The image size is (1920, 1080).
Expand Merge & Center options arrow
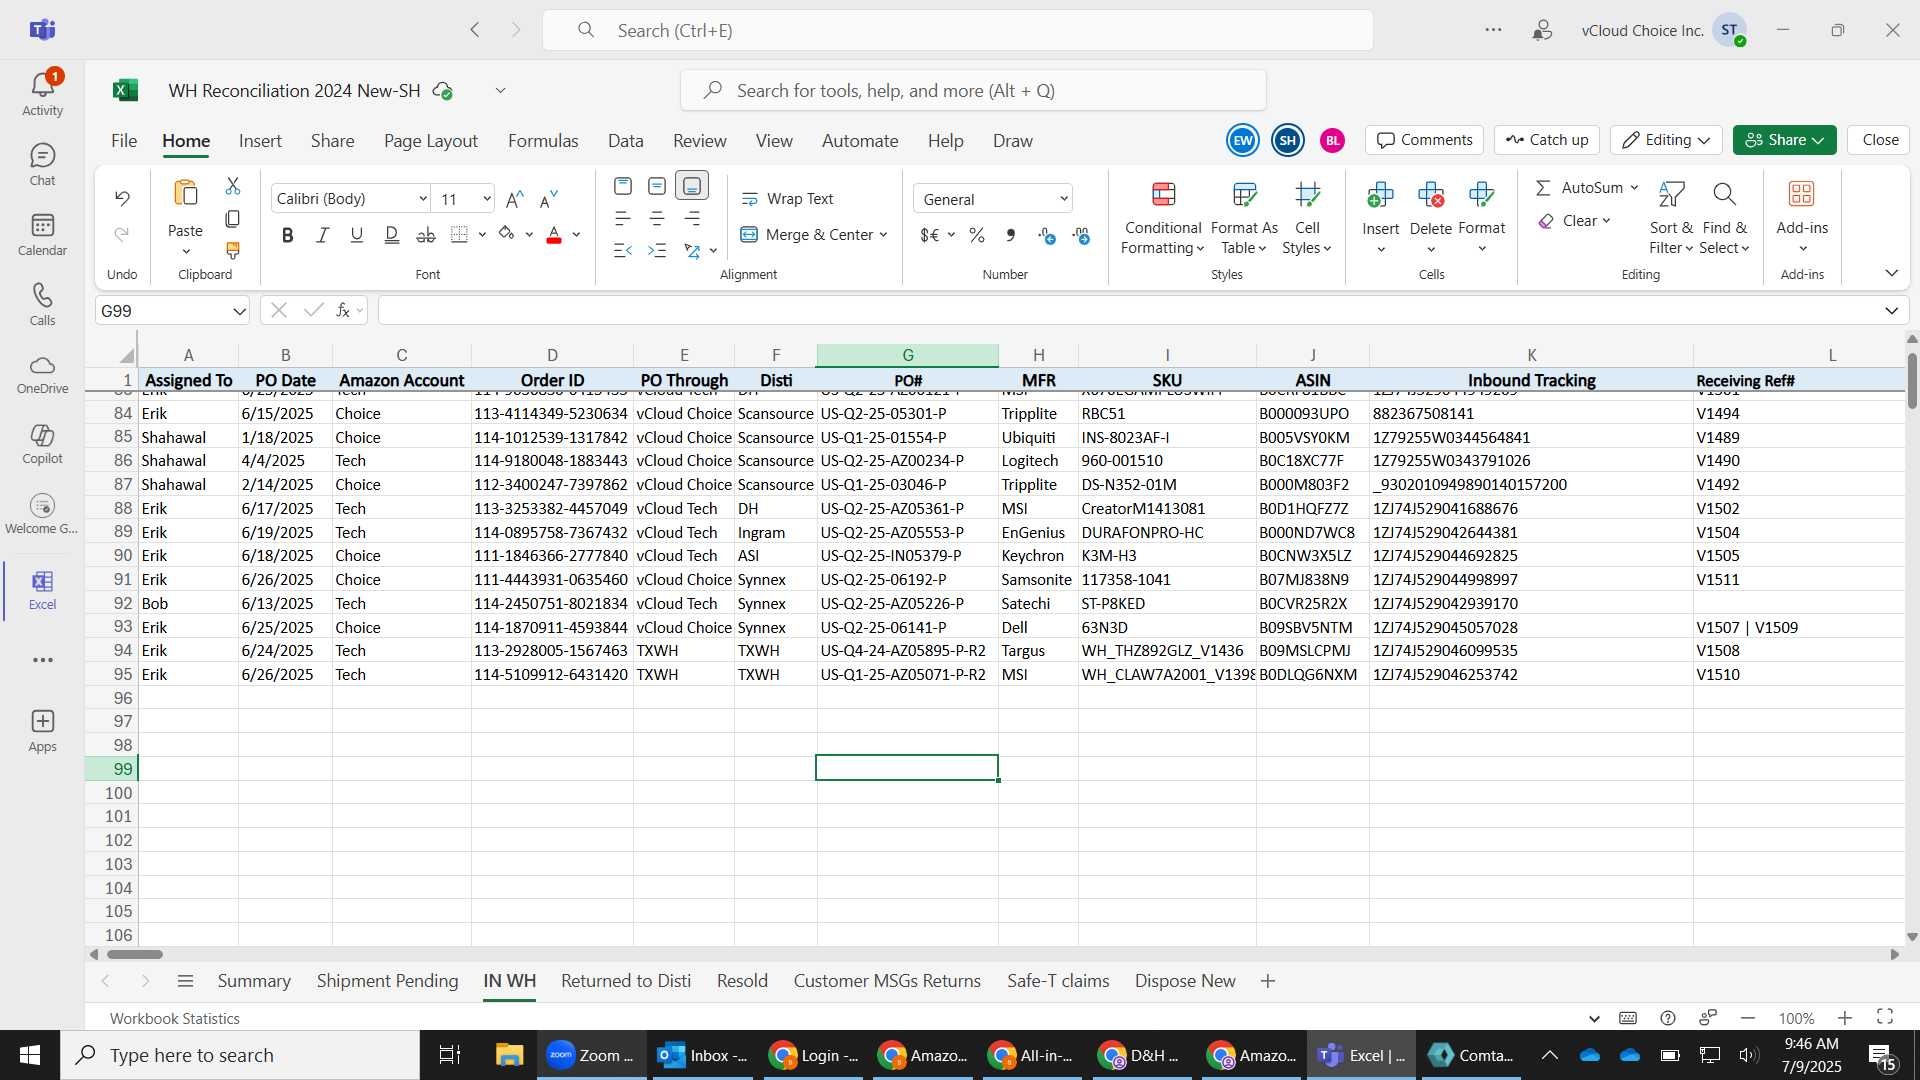[x=884, y=235]
